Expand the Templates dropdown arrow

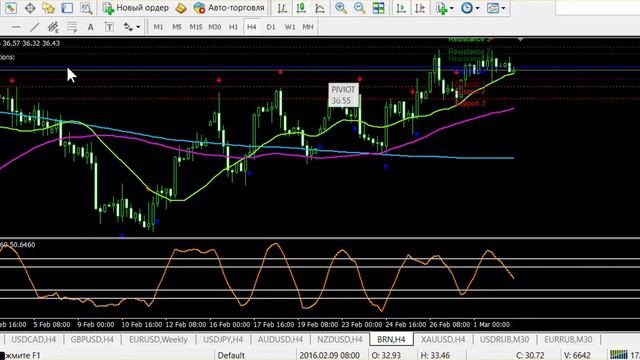pyautogui.click(x=503, y=8)
